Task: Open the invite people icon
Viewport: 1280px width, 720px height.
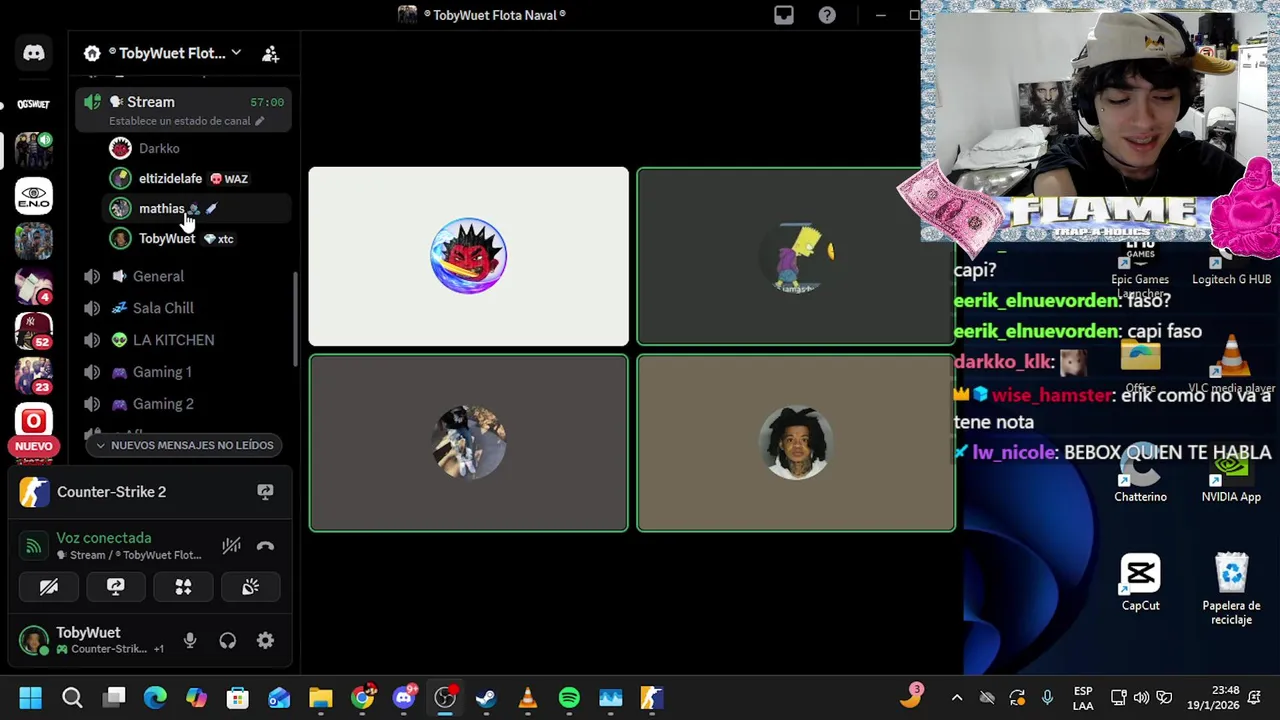Action: tap(270, 54)
